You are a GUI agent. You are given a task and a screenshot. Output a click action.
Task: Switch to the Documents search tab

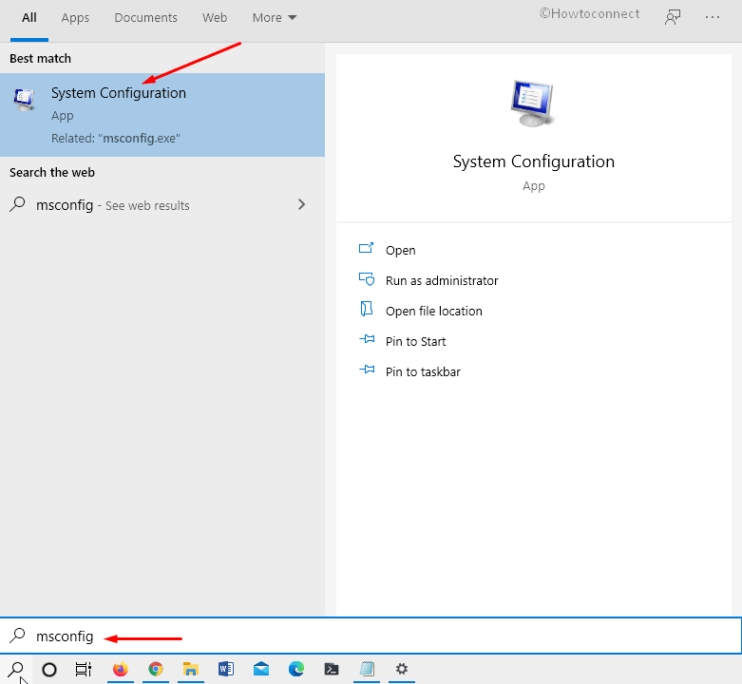146,18
